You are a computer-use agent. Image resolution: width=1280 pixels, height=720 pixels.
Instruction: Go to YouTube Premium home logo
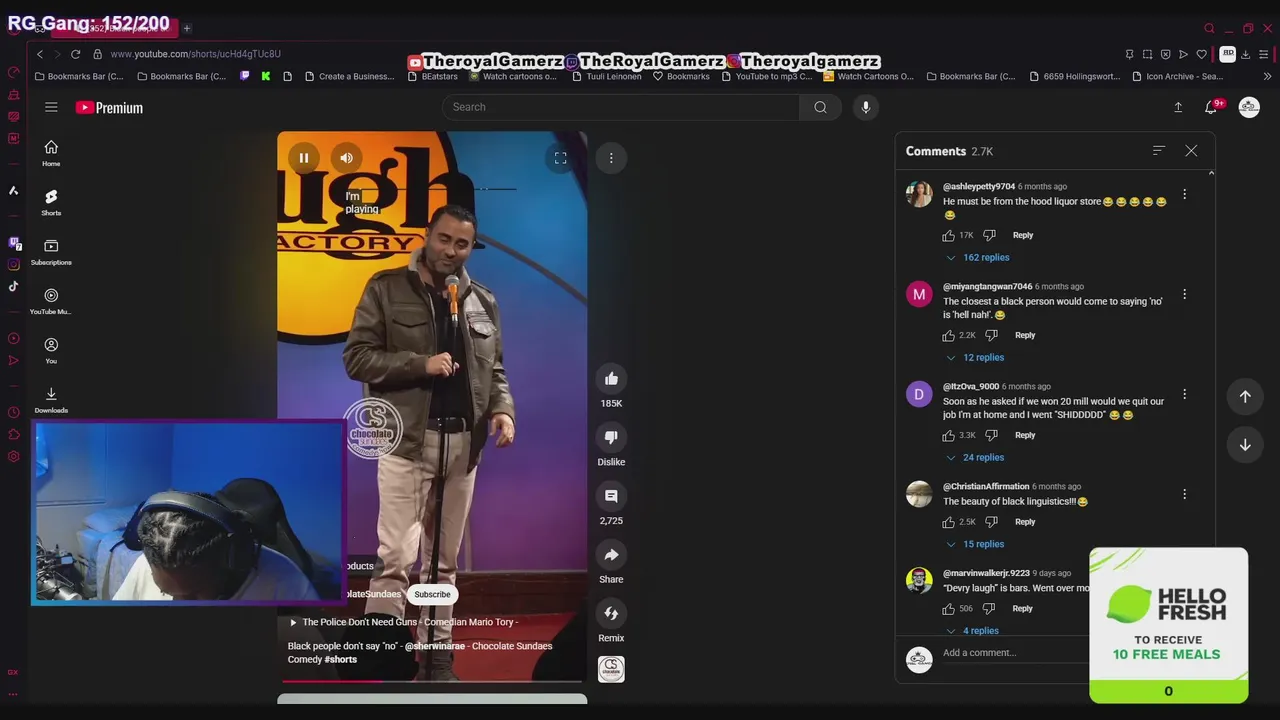point(109,107)
